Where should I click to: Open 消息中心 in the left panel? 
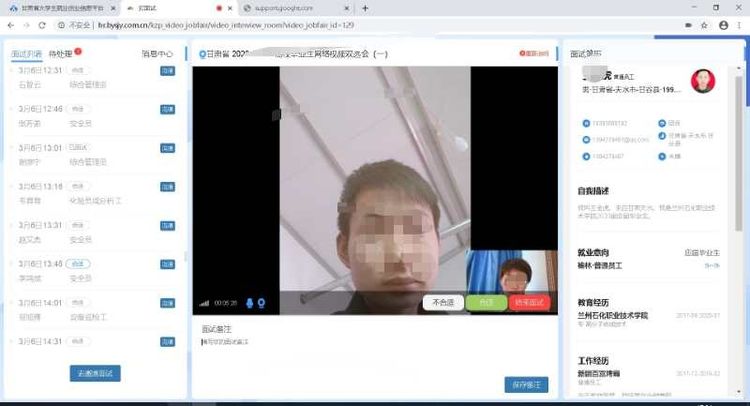[x=157, y=54]
